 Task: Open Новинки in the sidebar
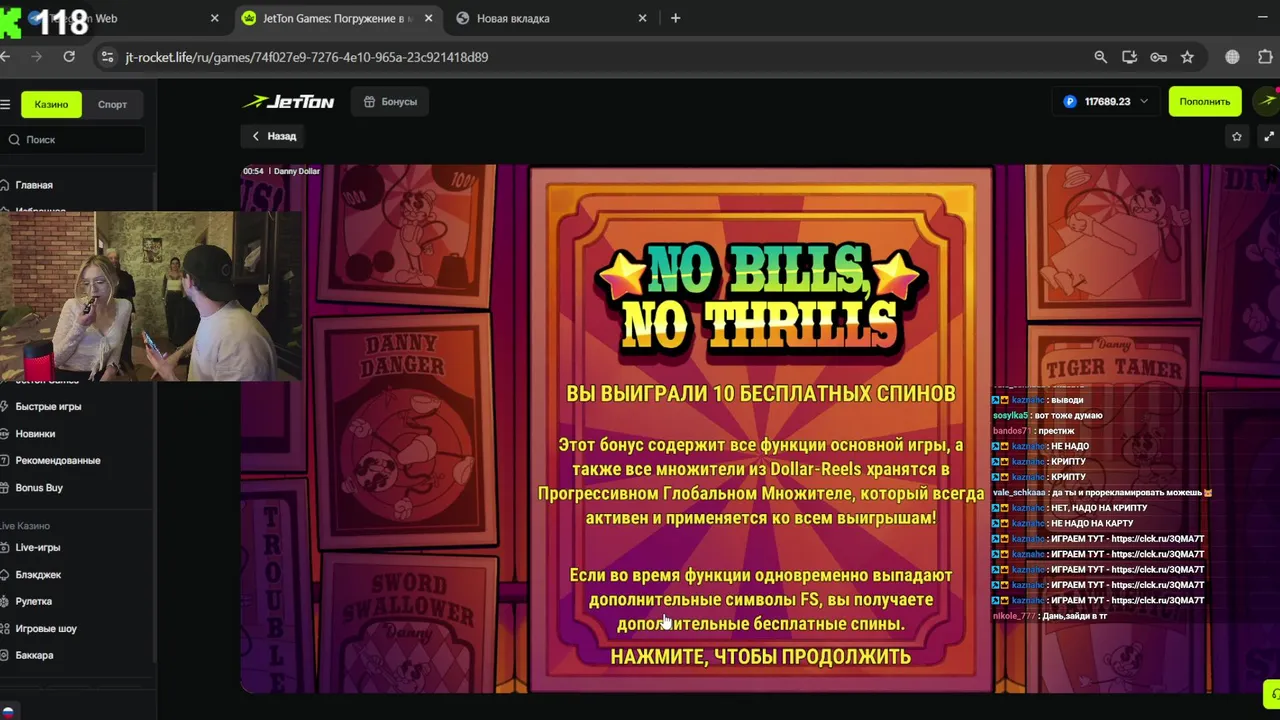pyautogui.click(x=35, y=434)
